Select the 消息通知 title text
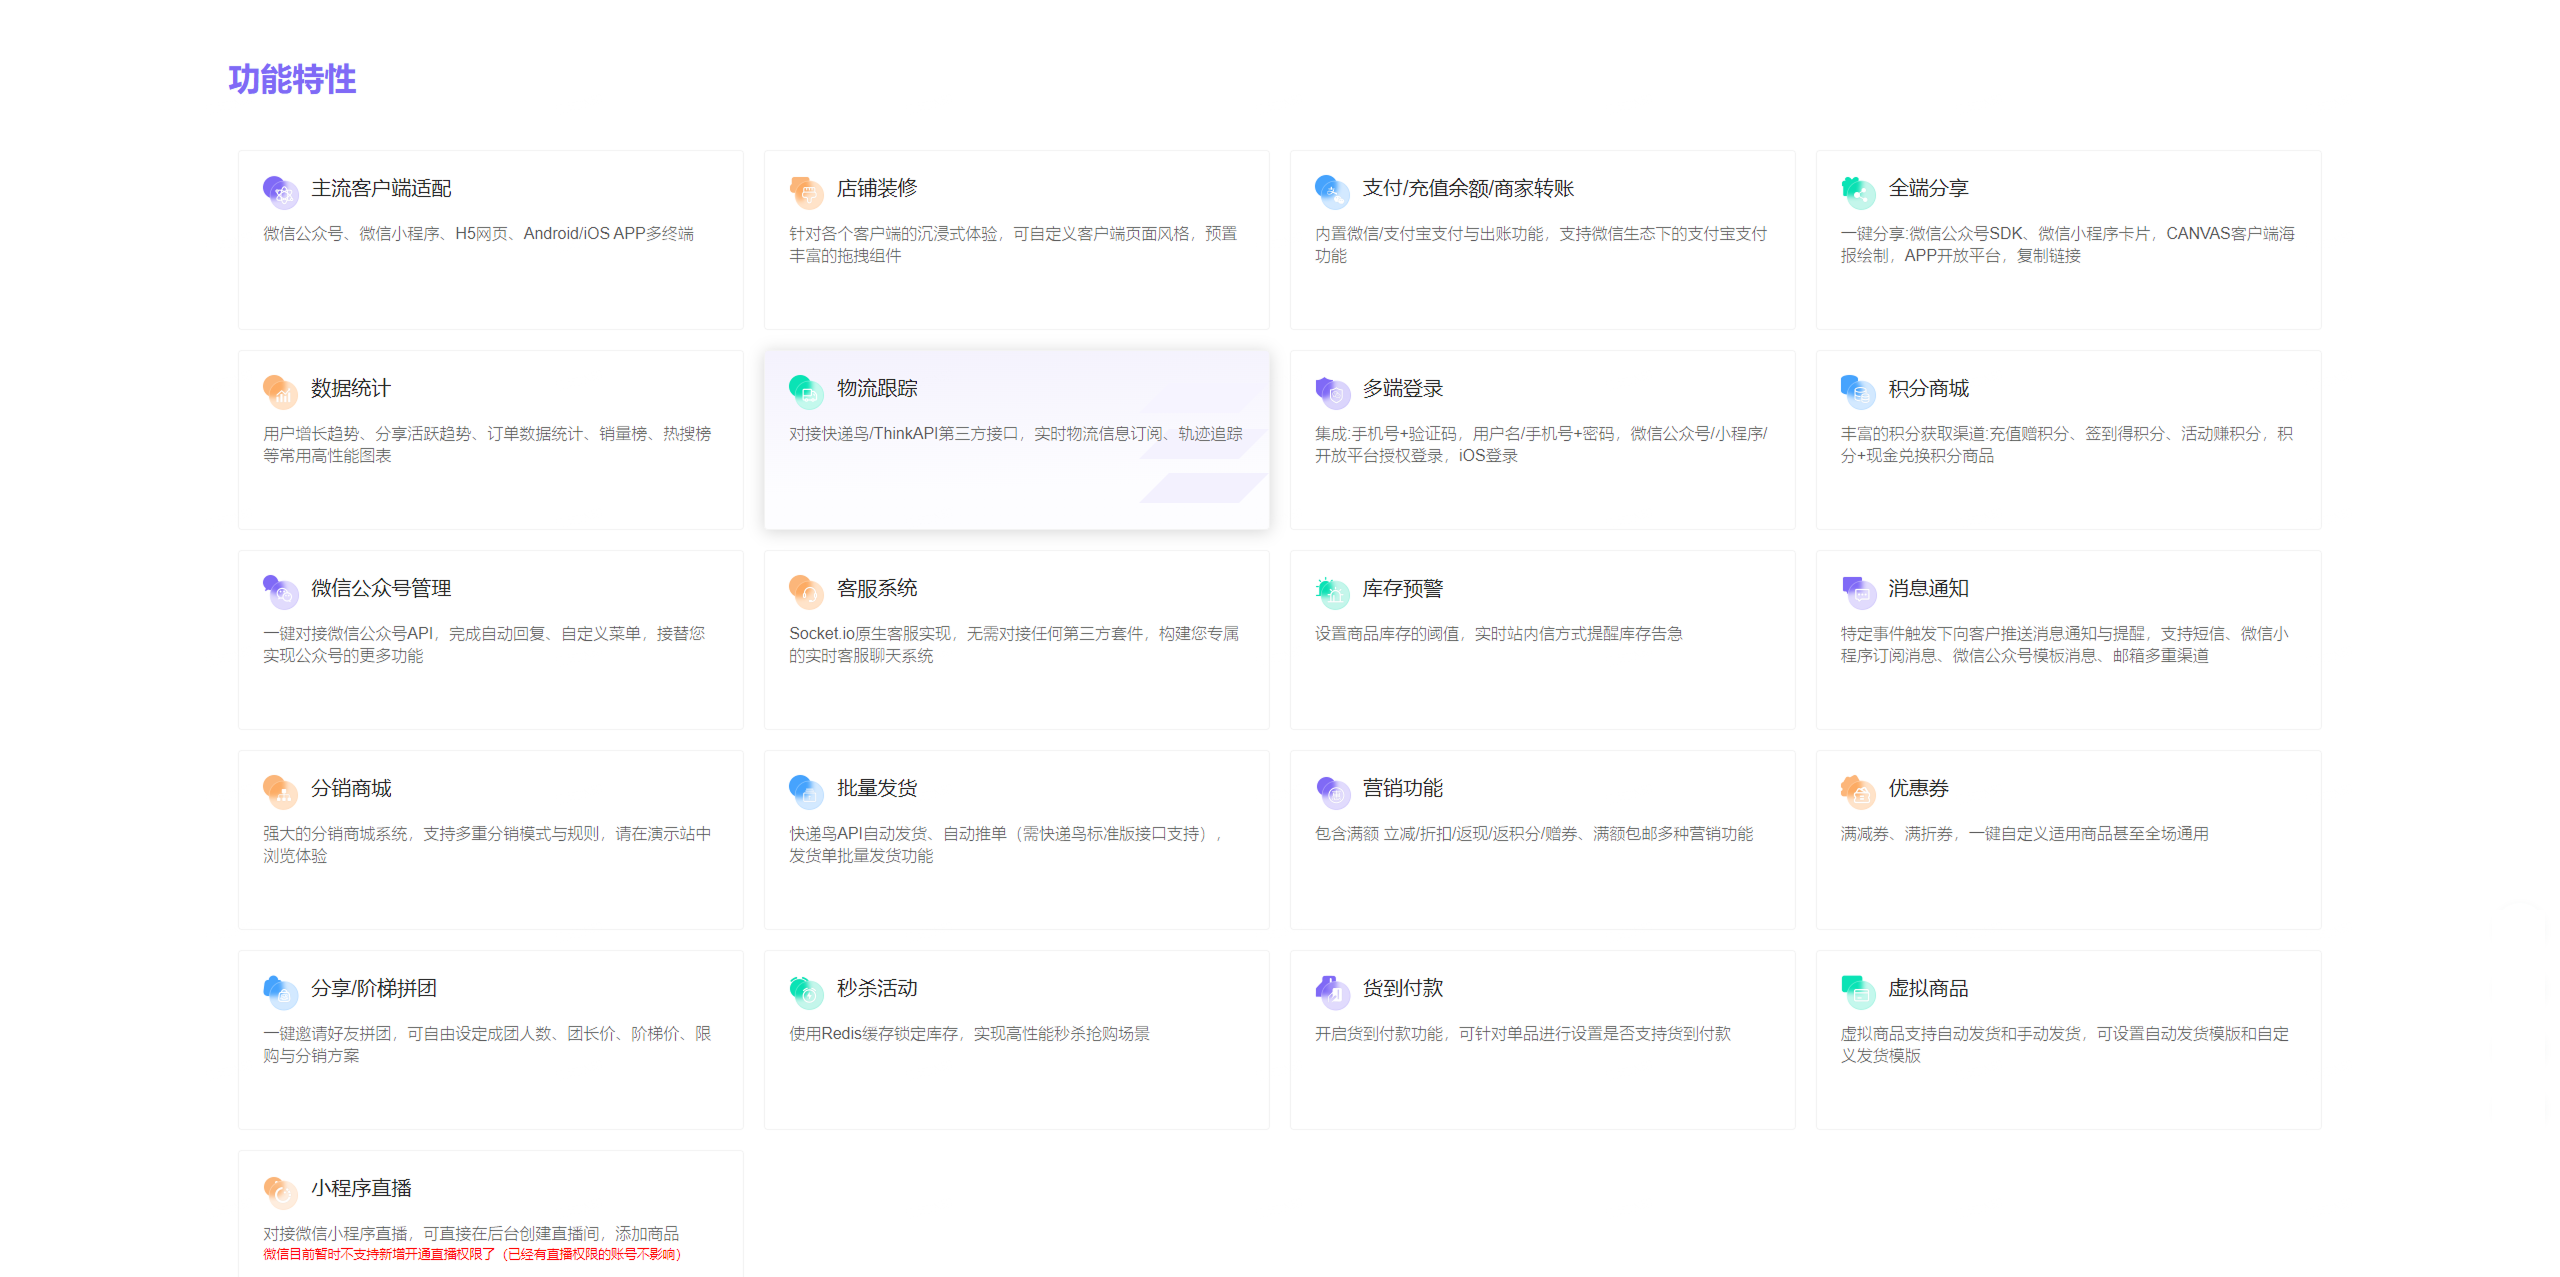2560x1277 pixels. click(x=1928, y=588)
